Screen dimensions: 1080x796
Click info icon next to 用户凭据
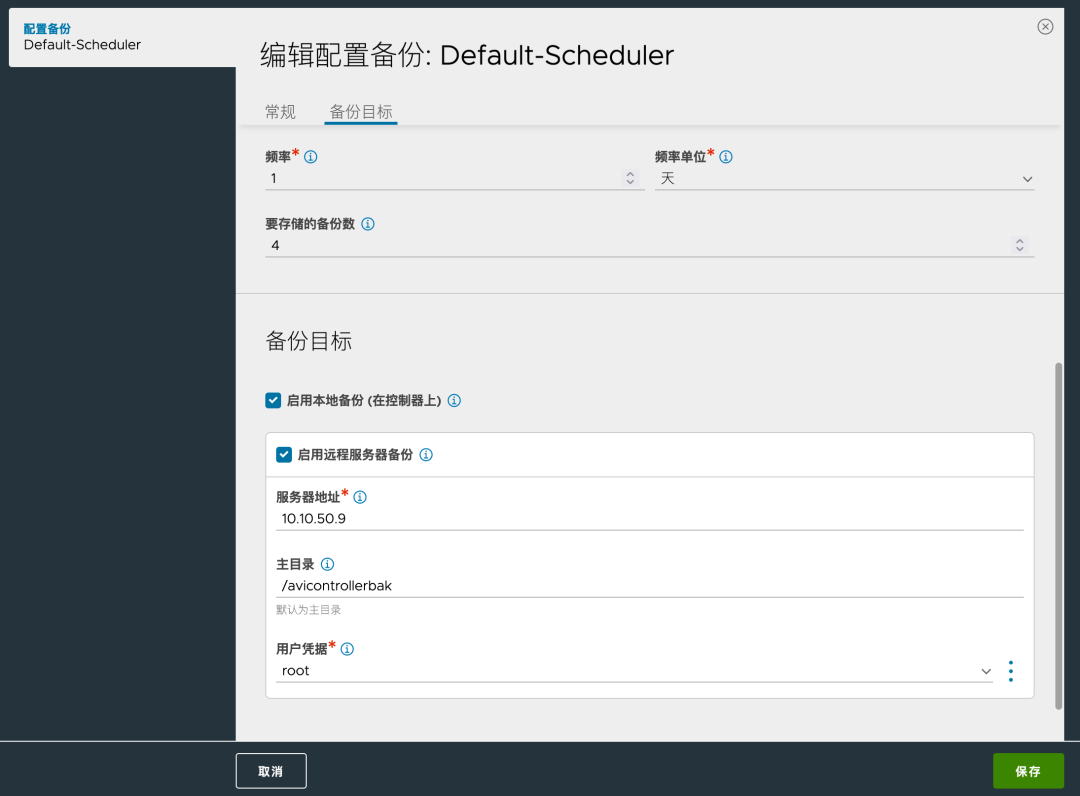(x=348, y=649)
